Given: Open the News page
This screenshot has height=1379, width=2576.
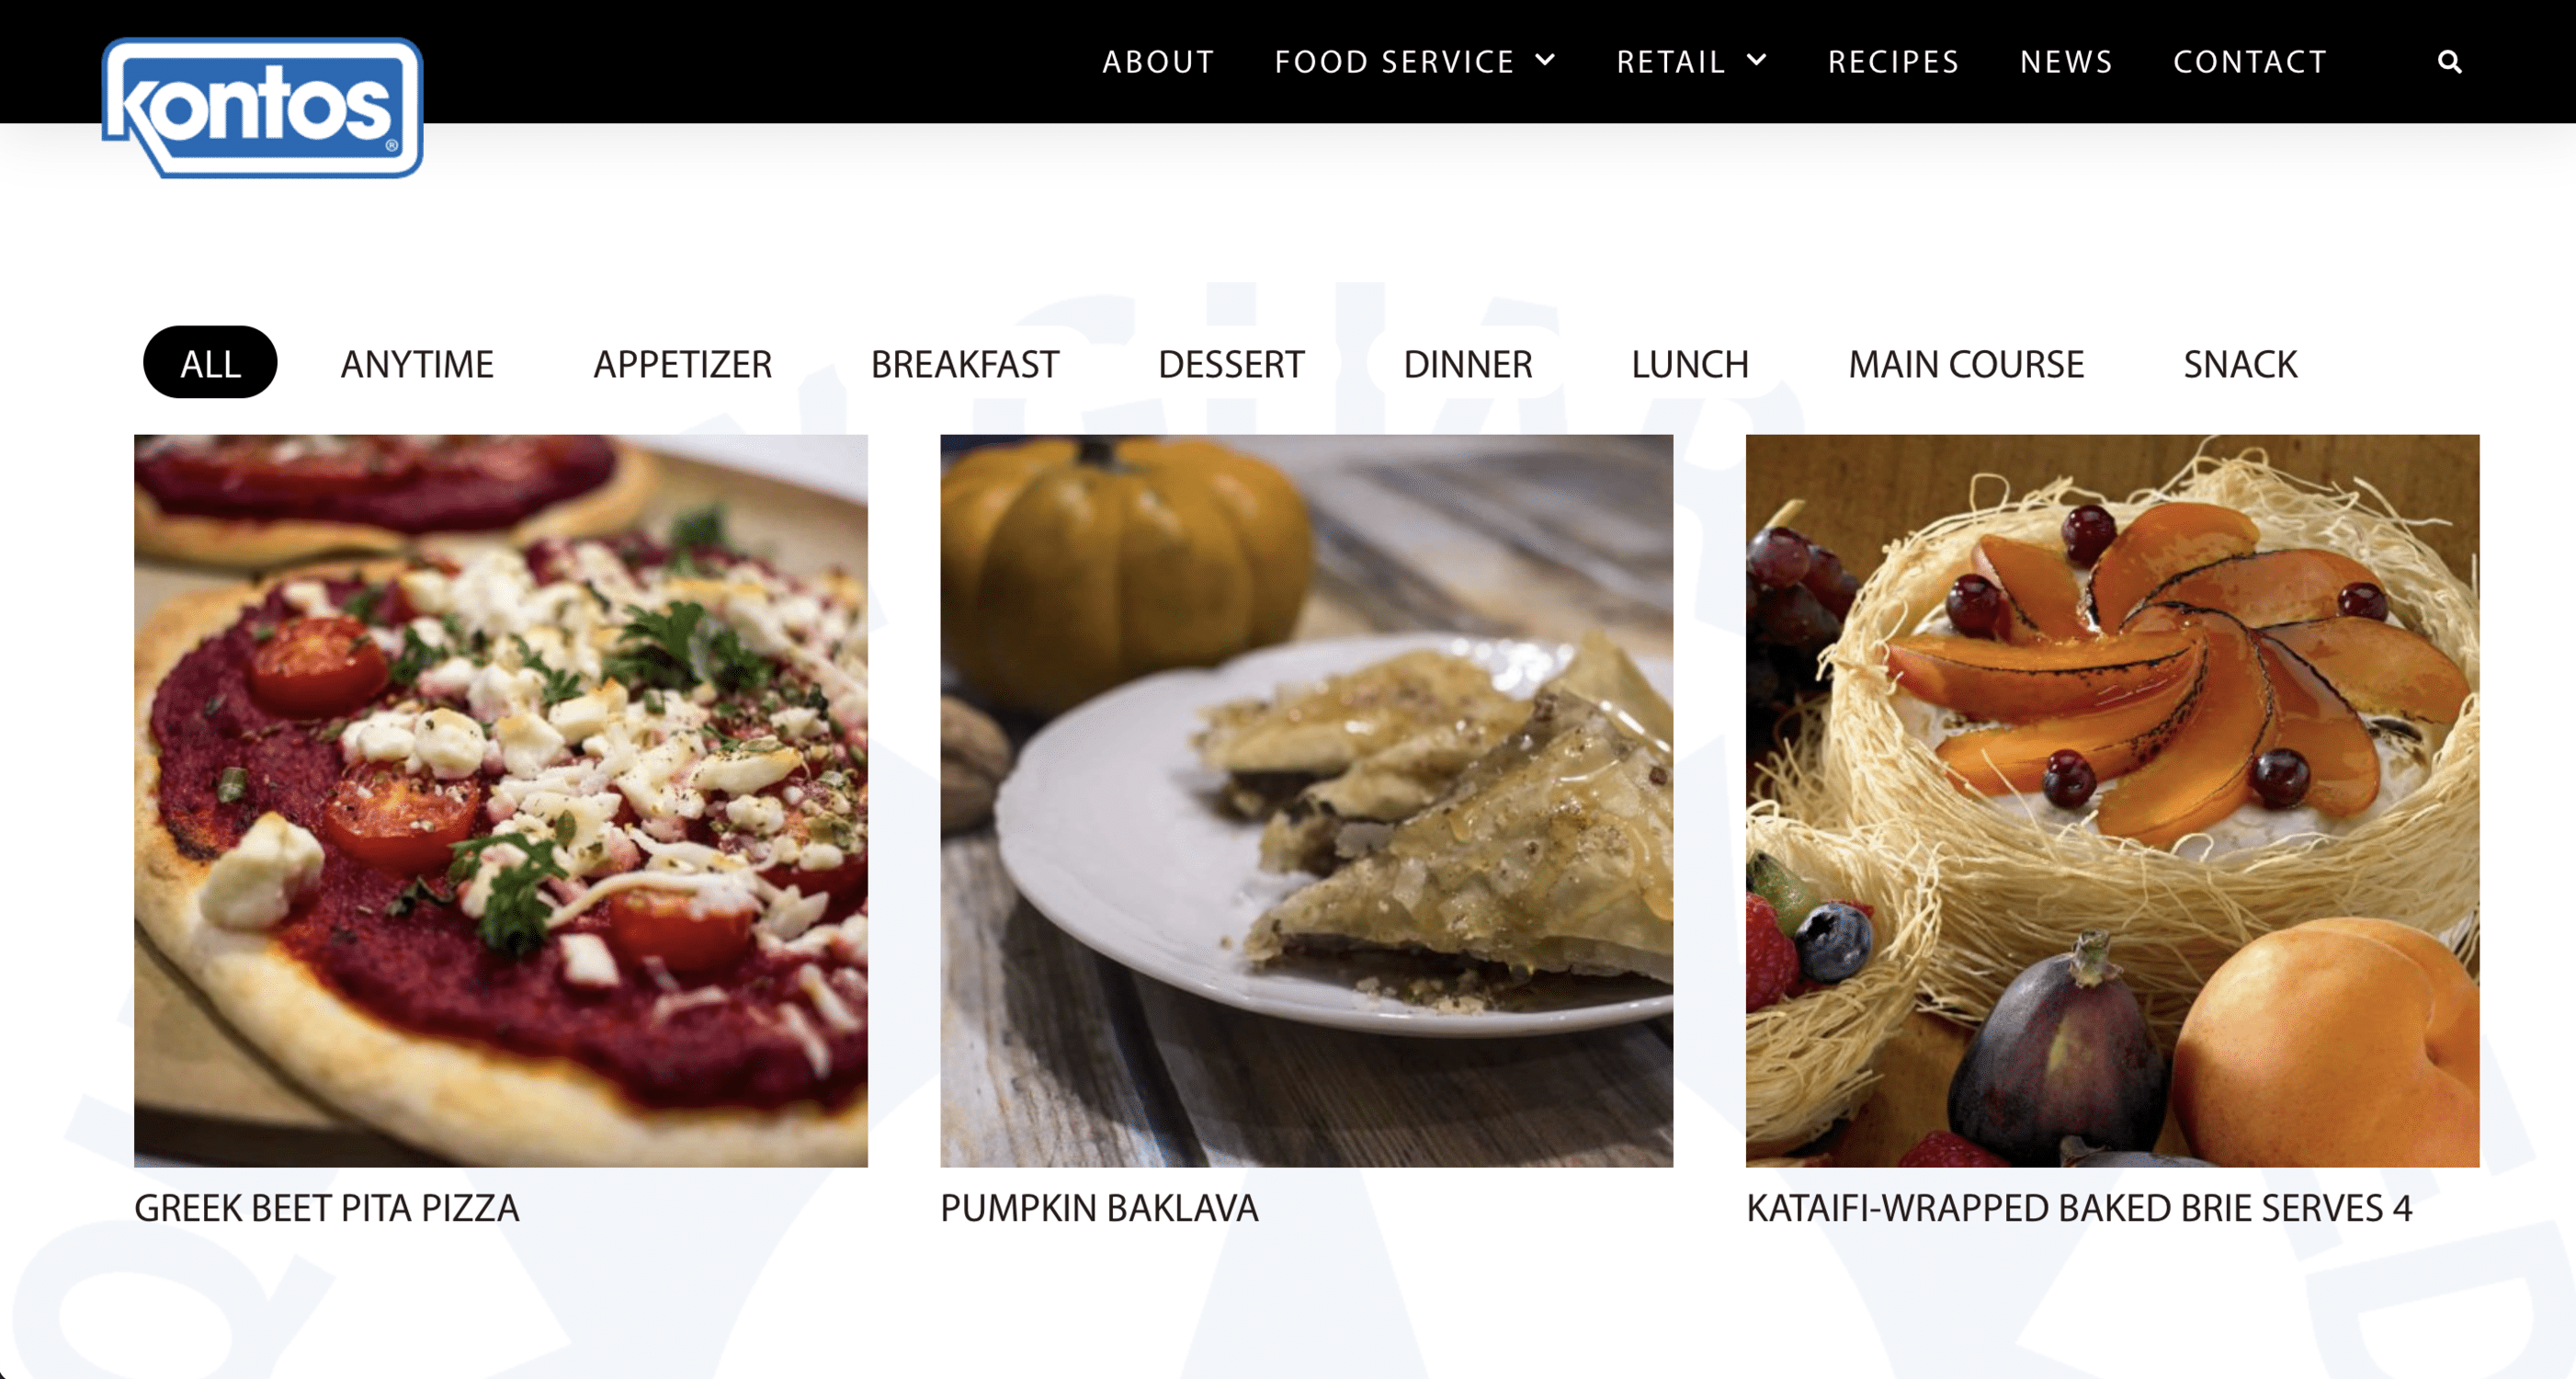Looking at the screenshot, I should [x=2066, y=62].
